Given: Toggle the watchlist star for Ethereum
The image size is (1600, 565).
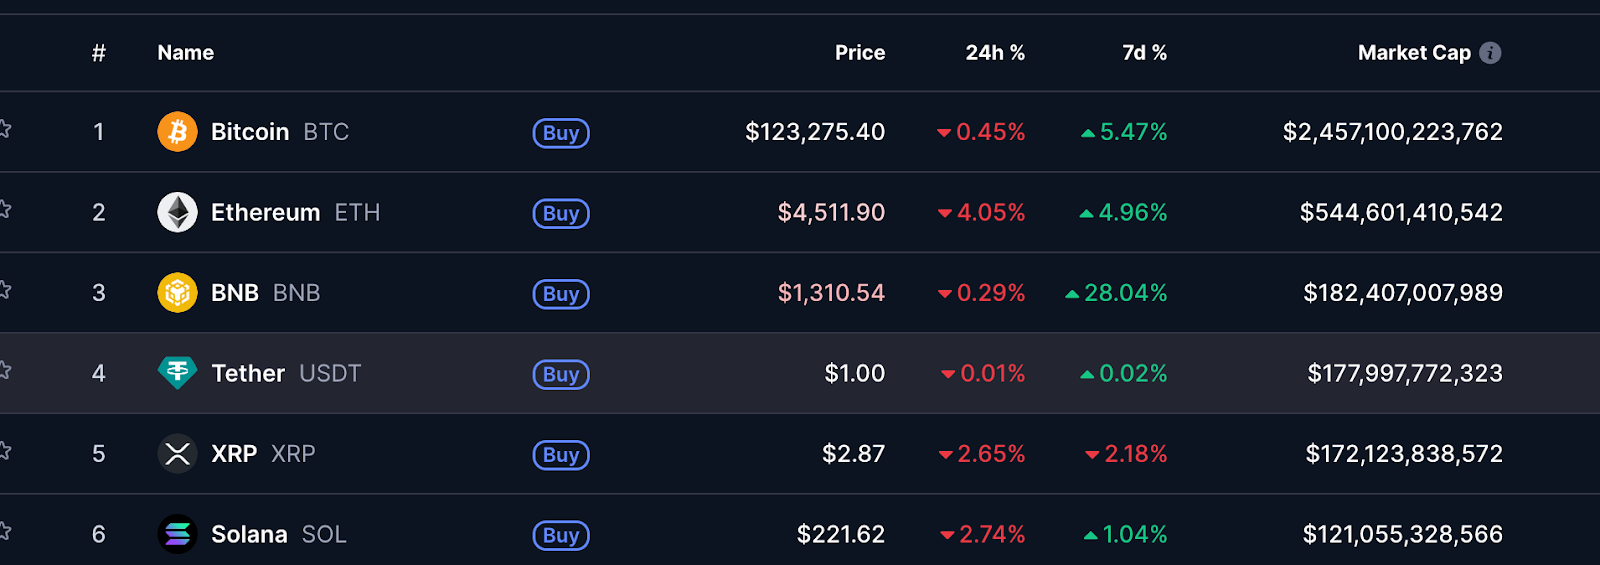Looking at the screenshot, I should coord(4,209).
